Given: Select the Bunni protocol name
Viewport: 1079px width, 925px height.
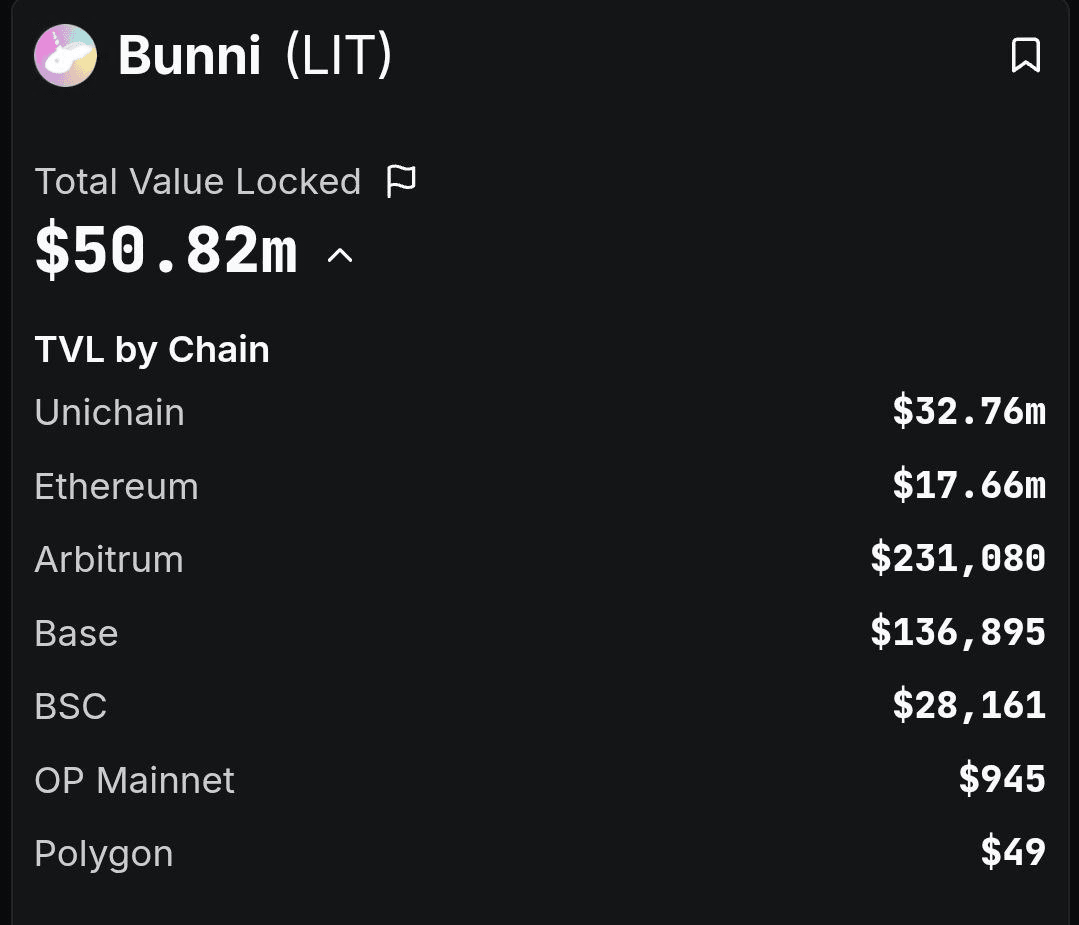Looking at the screenshot, I should (x=189, y=55).
